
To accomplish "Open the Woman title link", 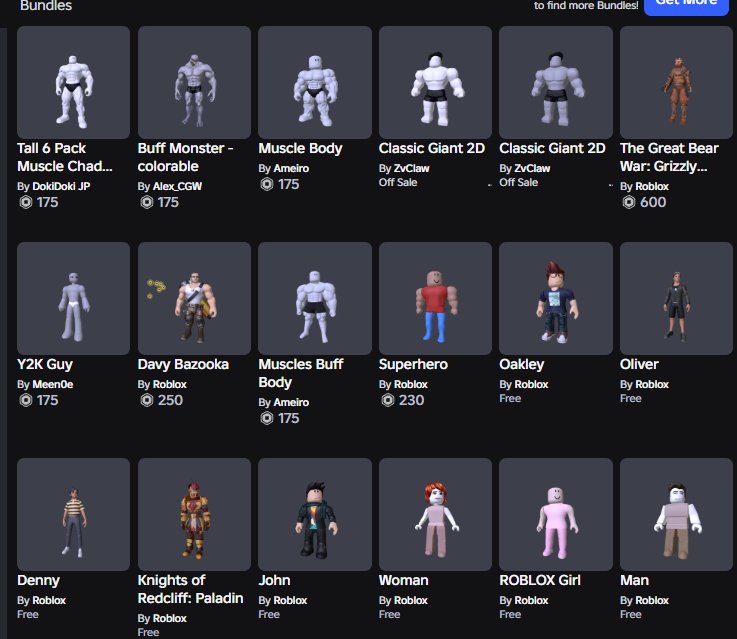I will tap(403, 581).
